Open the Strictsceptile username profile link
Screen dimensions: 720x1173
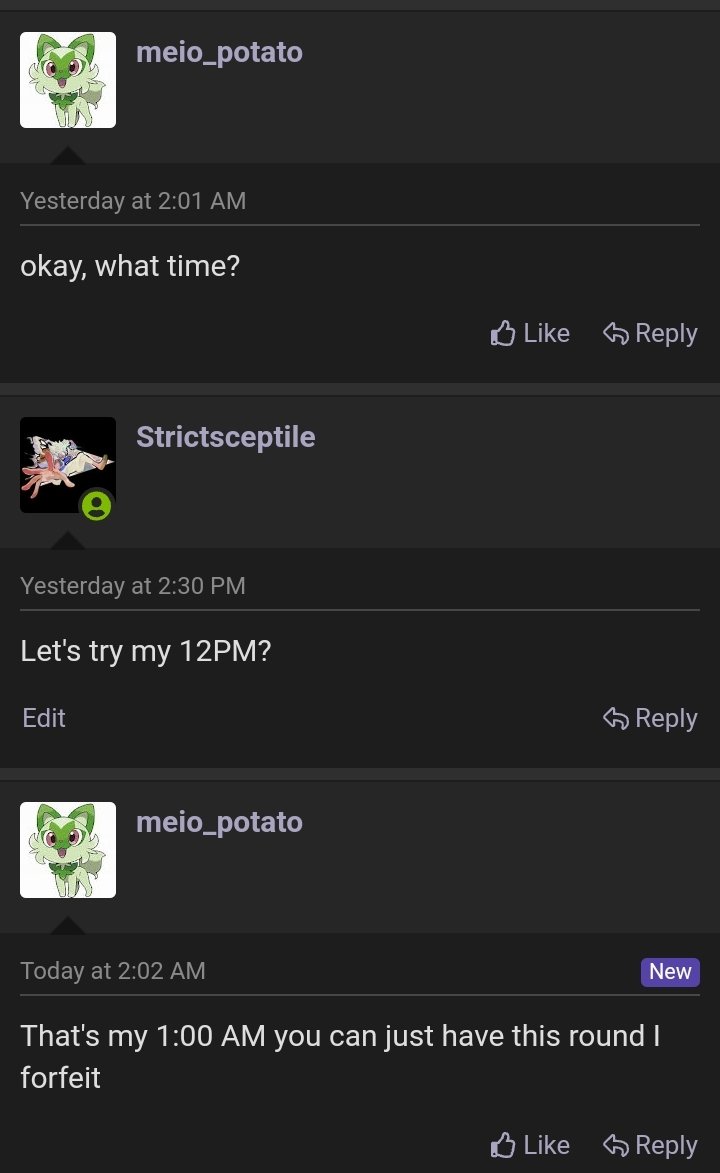point(225,437)
